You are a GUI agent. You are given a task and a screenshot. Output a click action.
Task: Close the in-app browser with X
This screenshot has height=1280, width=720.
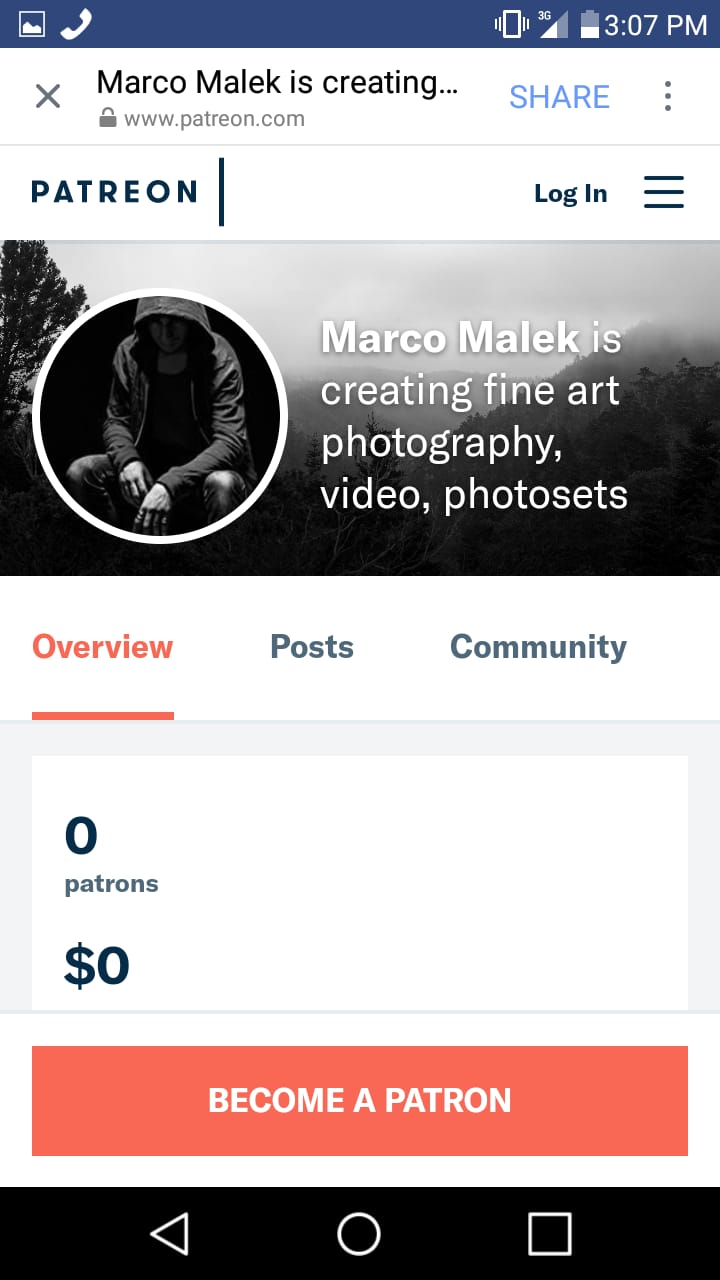[48, 96]
